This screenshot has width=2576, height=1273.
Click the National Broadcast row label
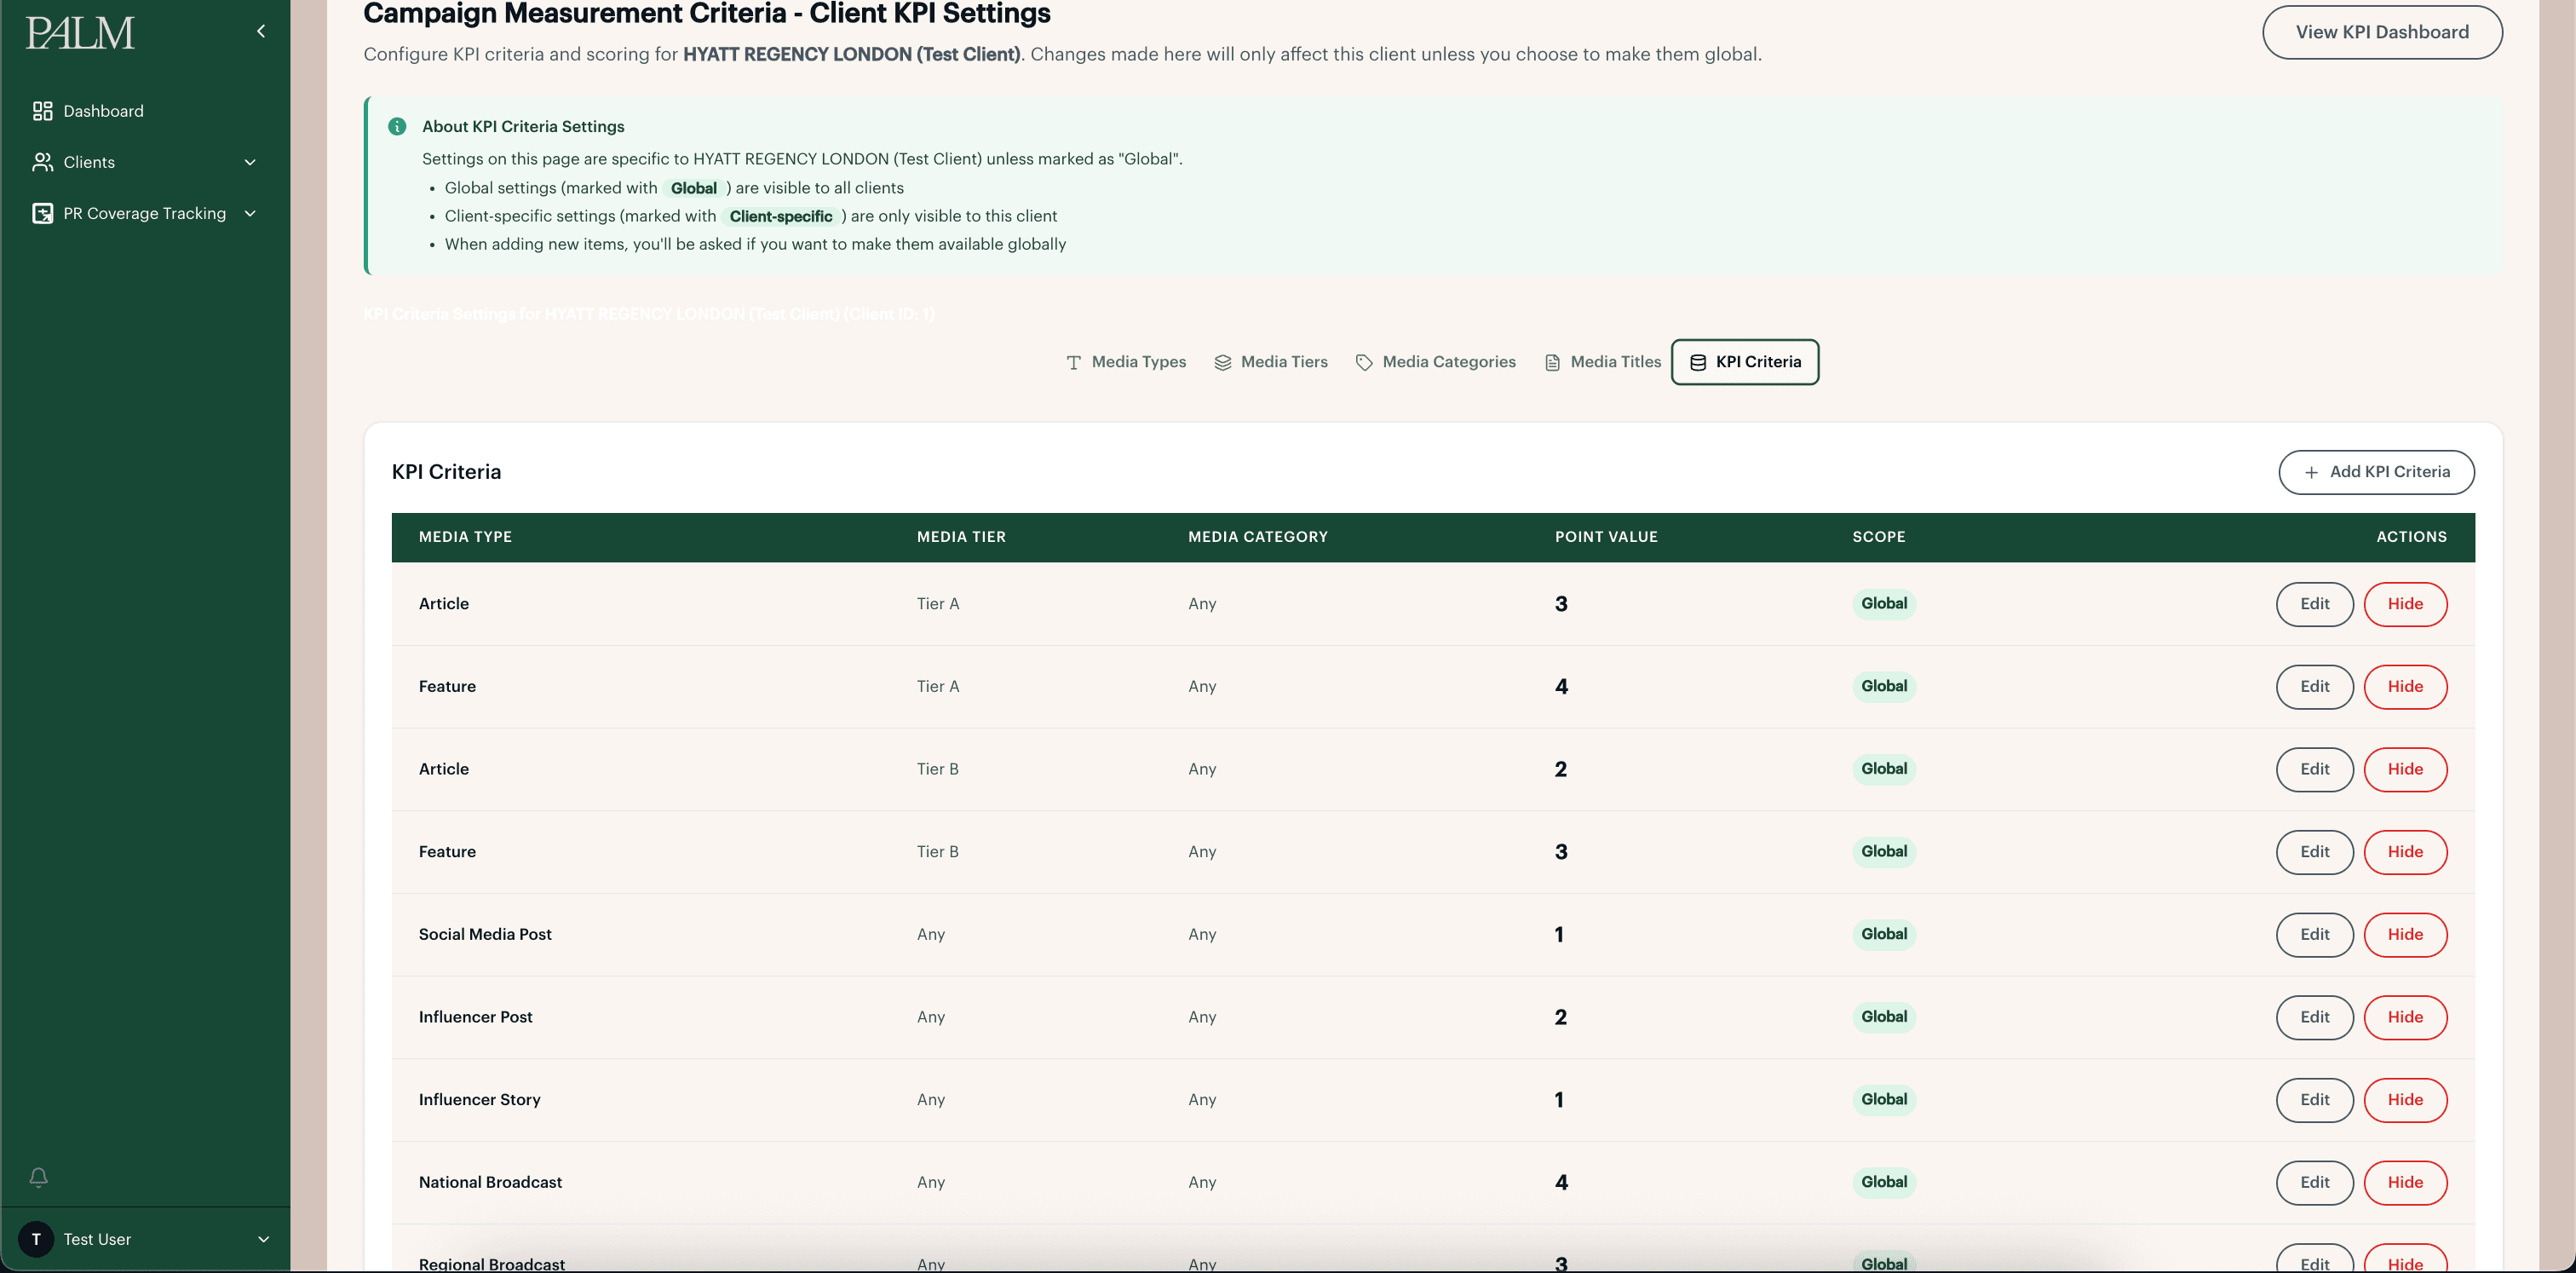click(x=490, y=1182)
